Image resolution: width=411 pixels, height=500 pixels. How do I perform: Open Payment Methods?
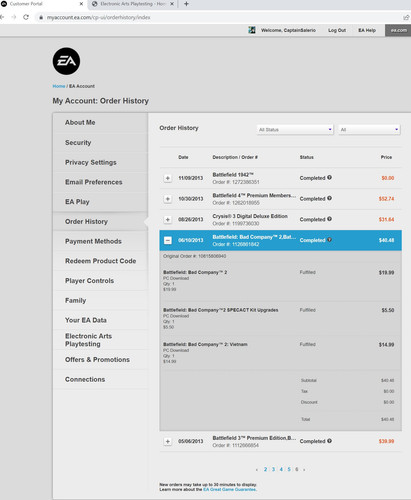100,241
